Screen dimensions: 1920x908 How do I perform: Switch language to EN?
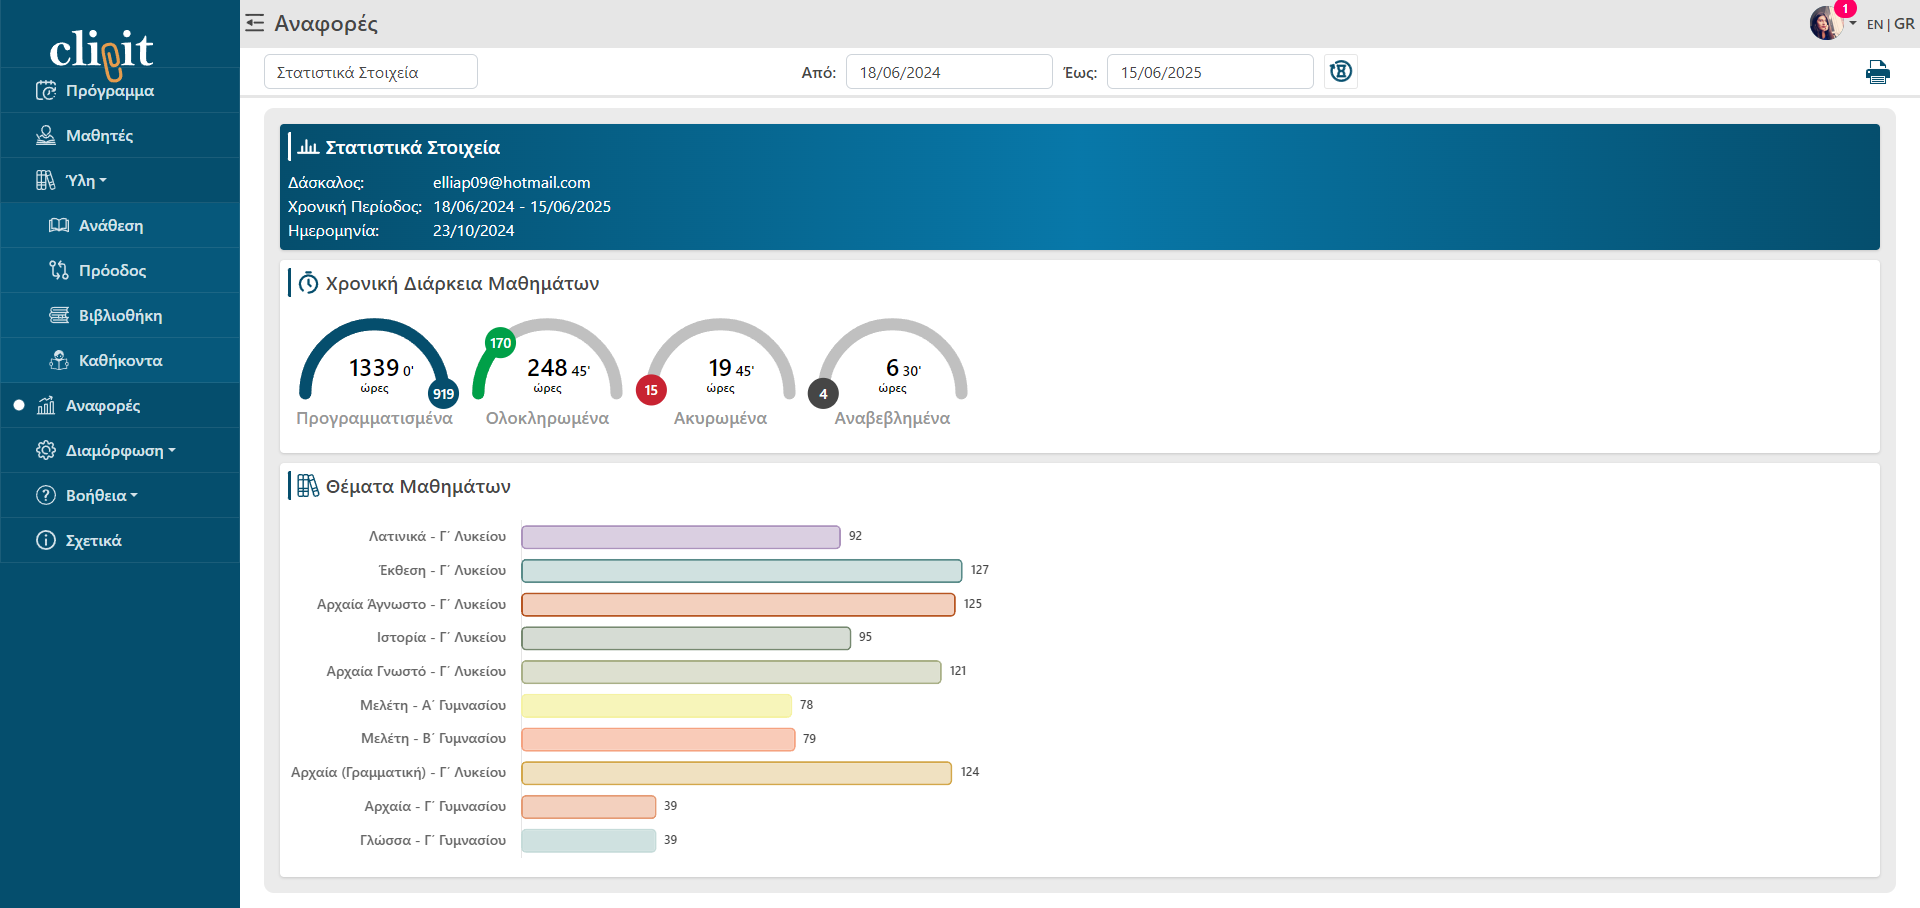point(1874,24)
